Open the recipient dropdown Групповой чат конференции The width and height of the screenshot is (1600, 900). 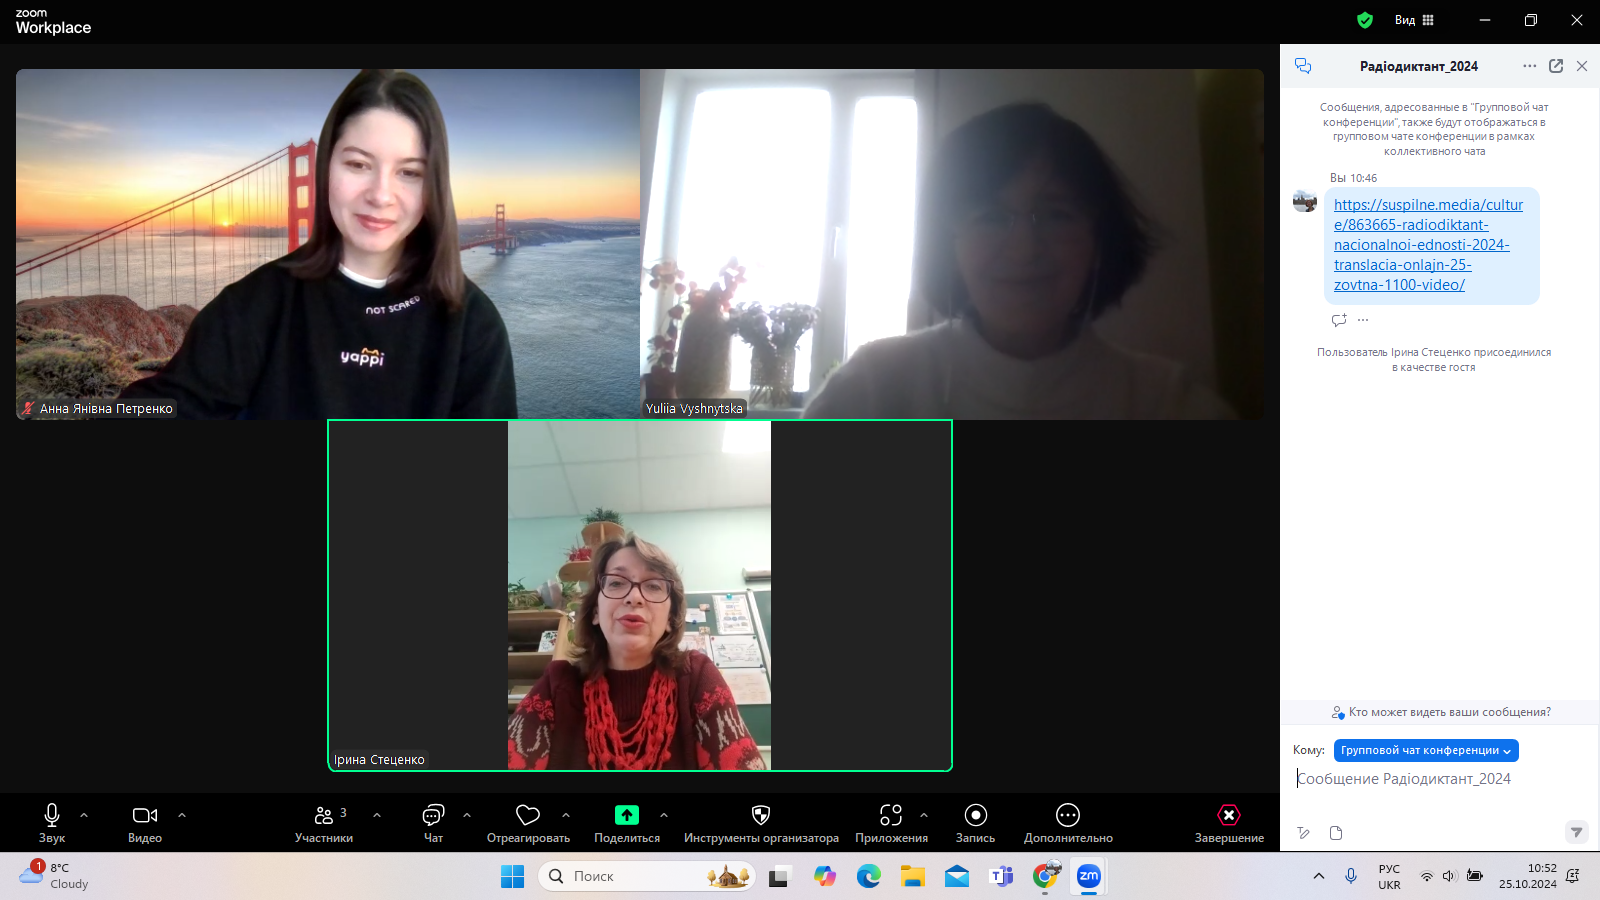[1426, 751]
